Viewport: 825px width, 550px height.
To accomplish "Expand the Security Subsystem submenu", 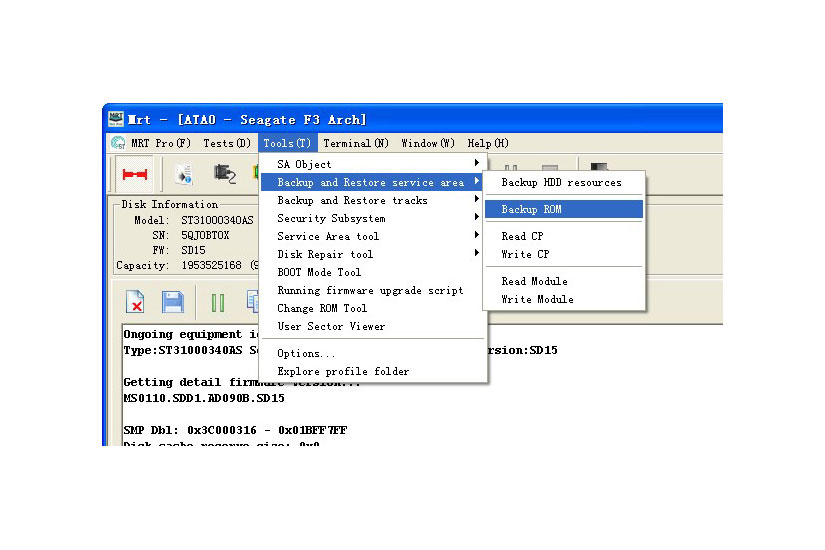I will [x=371, y=218].
